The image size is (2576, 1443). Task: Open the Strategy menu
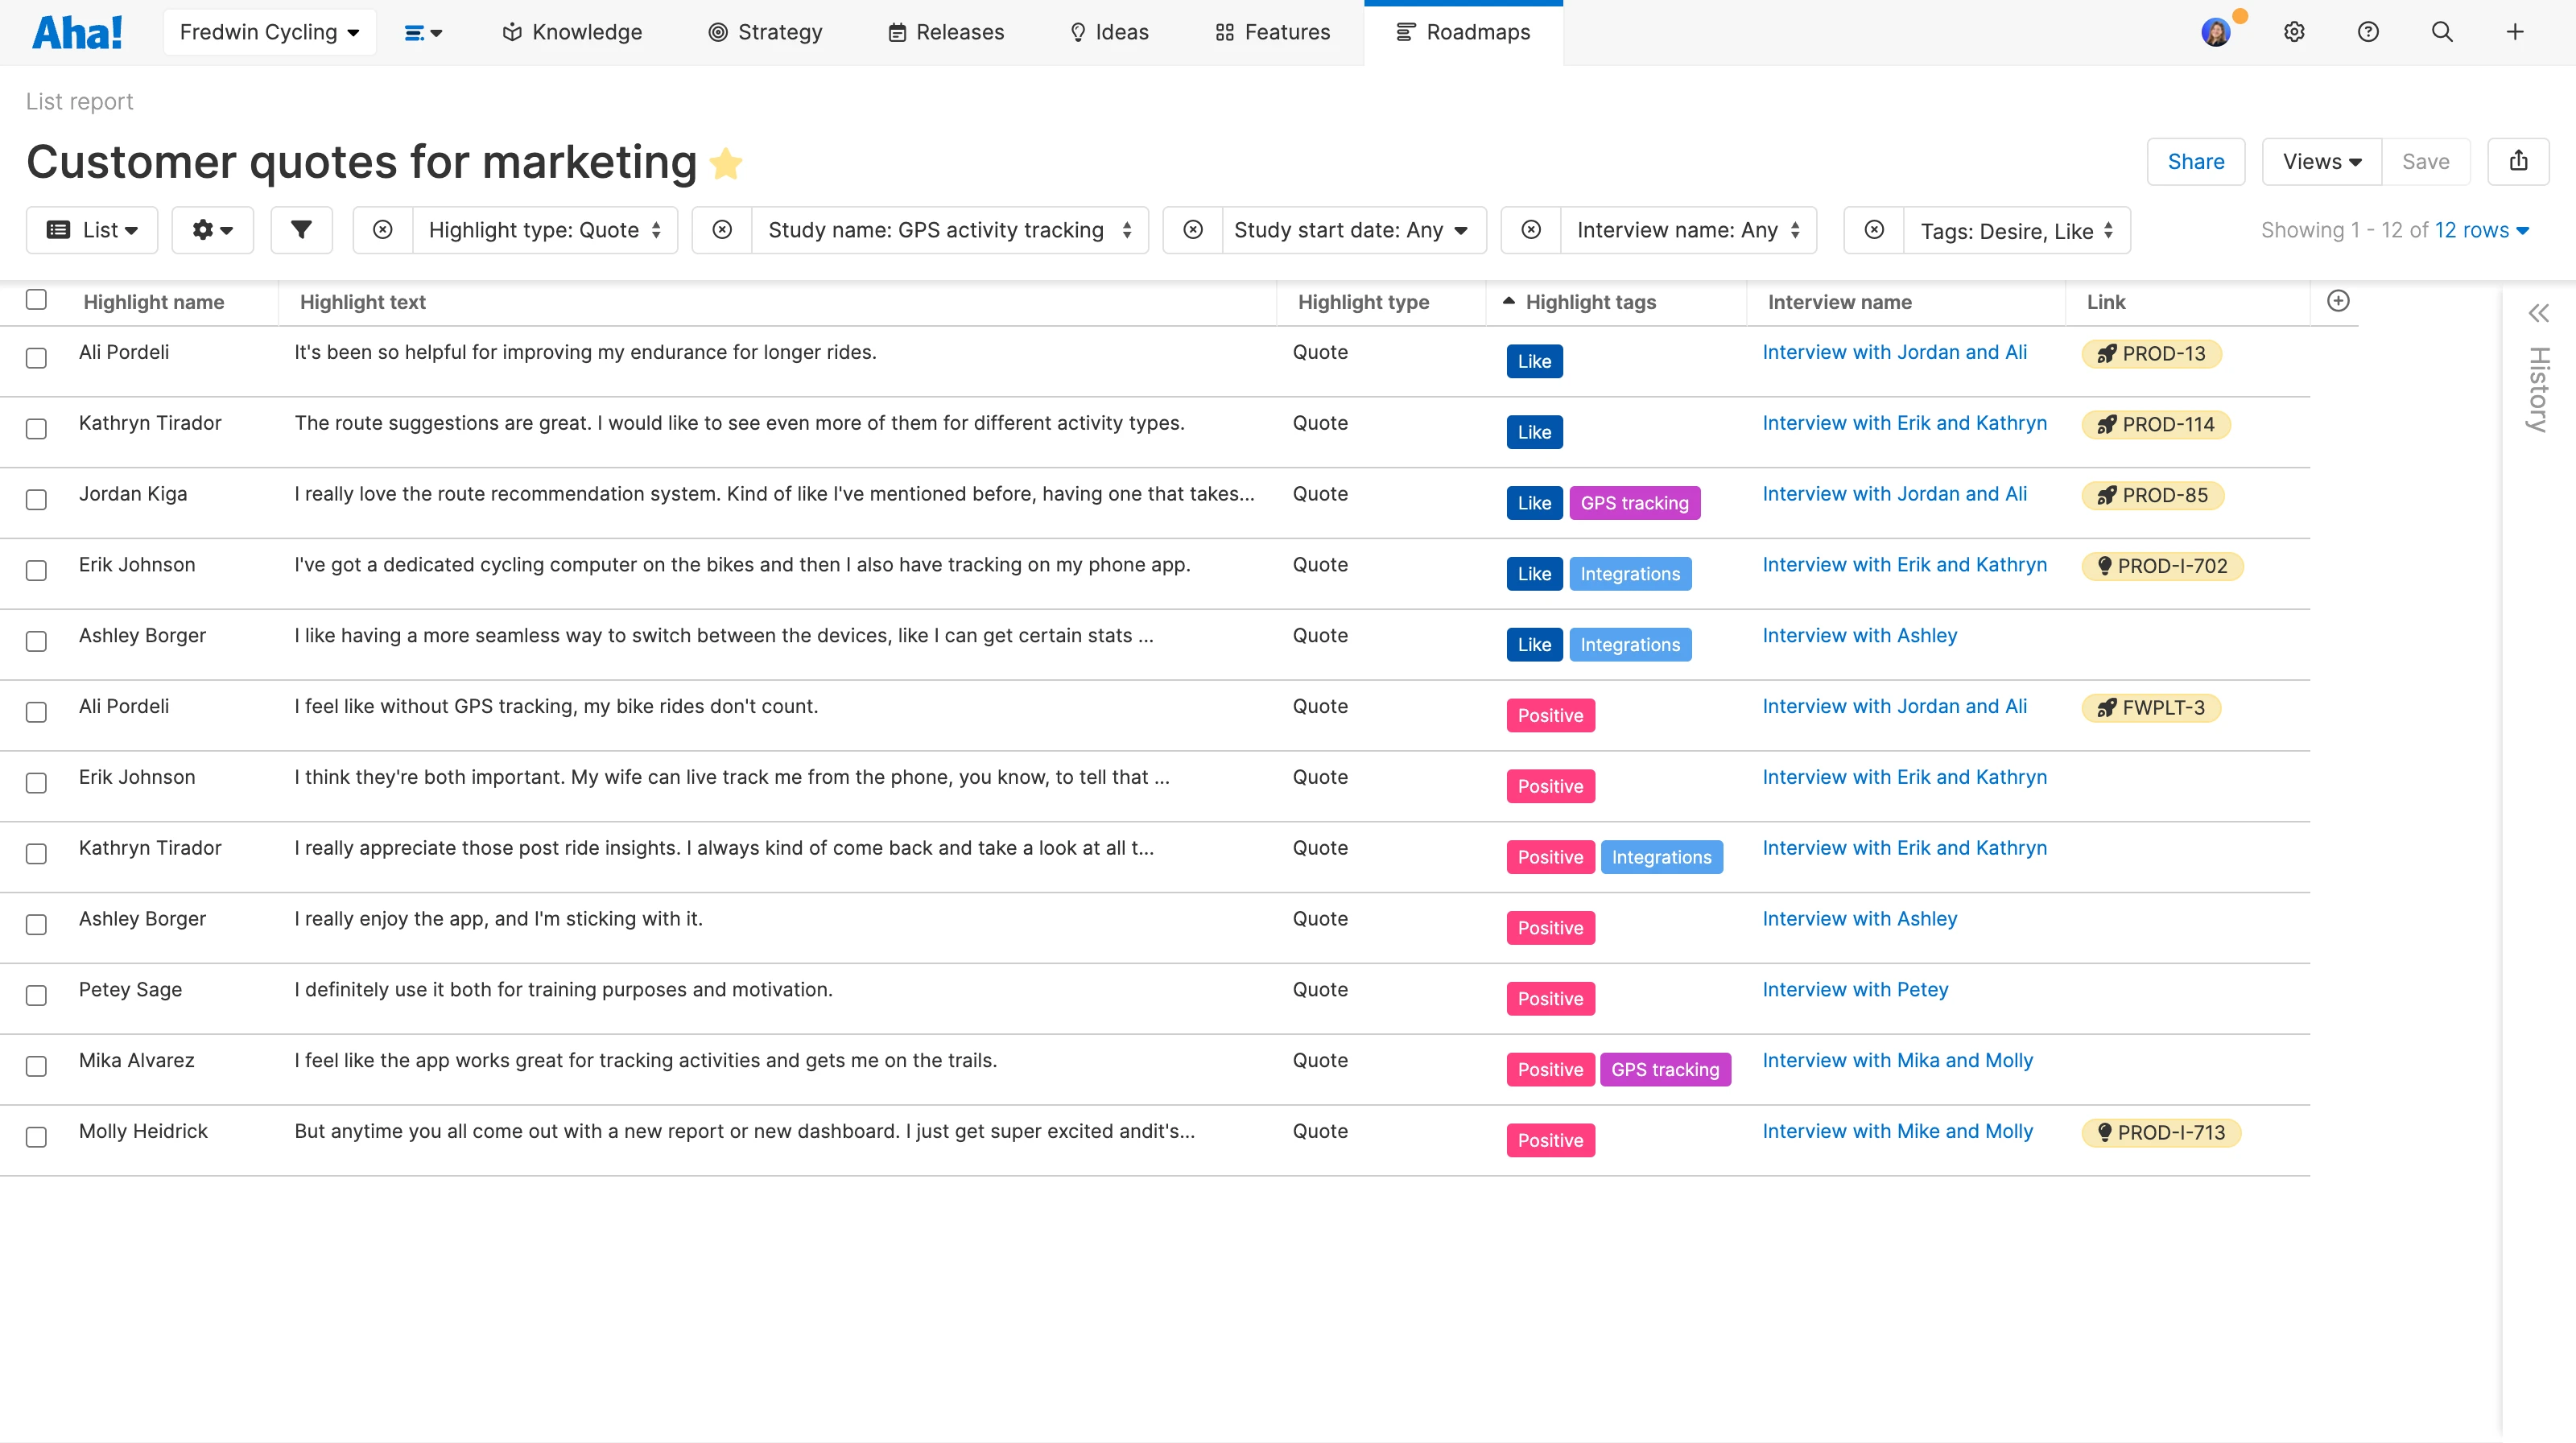click(765, 32)
